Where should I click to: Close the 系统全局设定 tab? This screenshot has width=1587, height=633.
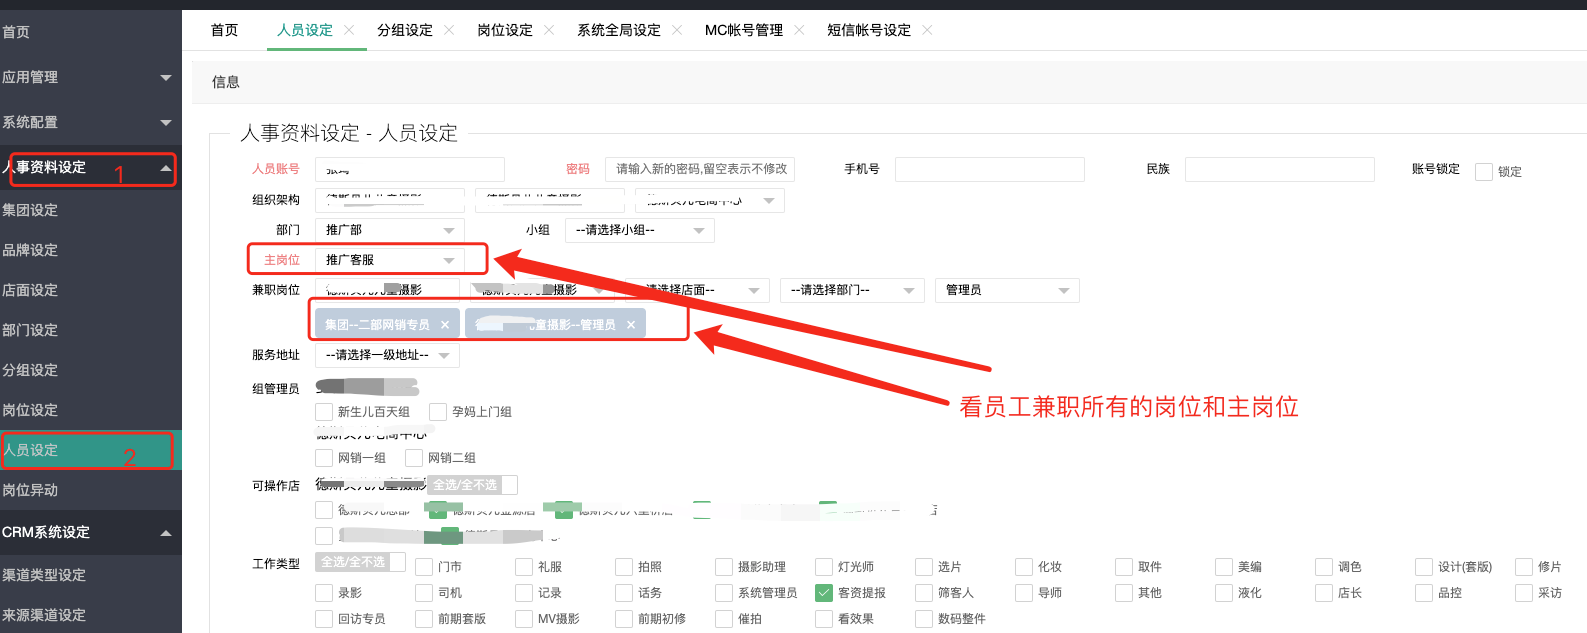click(677, 30)
